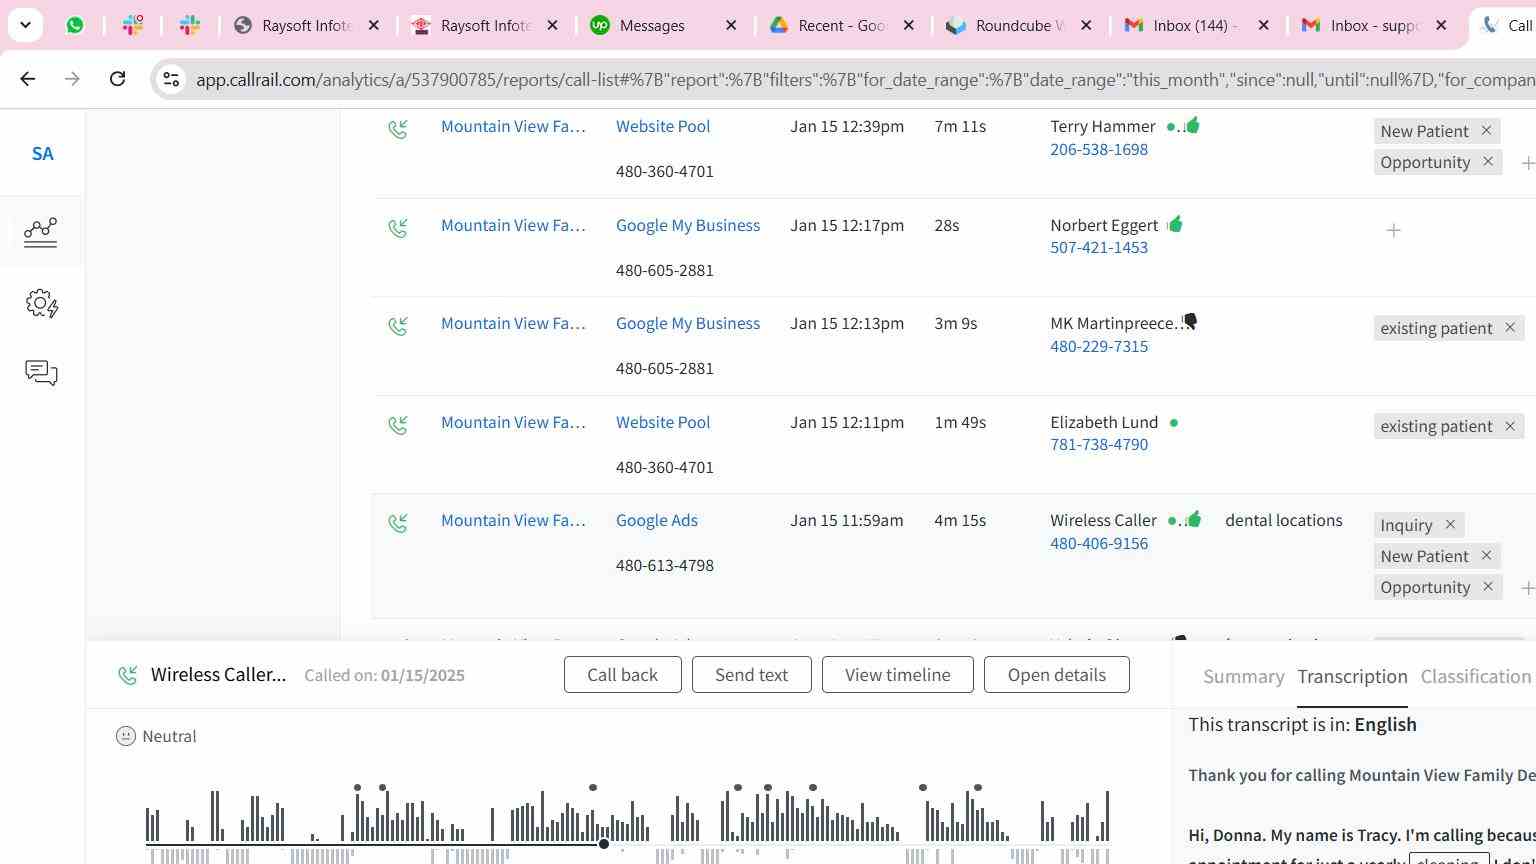This screenshot has width=1536, height=864.
Task: Open the Google Ads source link
Action: pyautogui.click(x=657, y=520)
